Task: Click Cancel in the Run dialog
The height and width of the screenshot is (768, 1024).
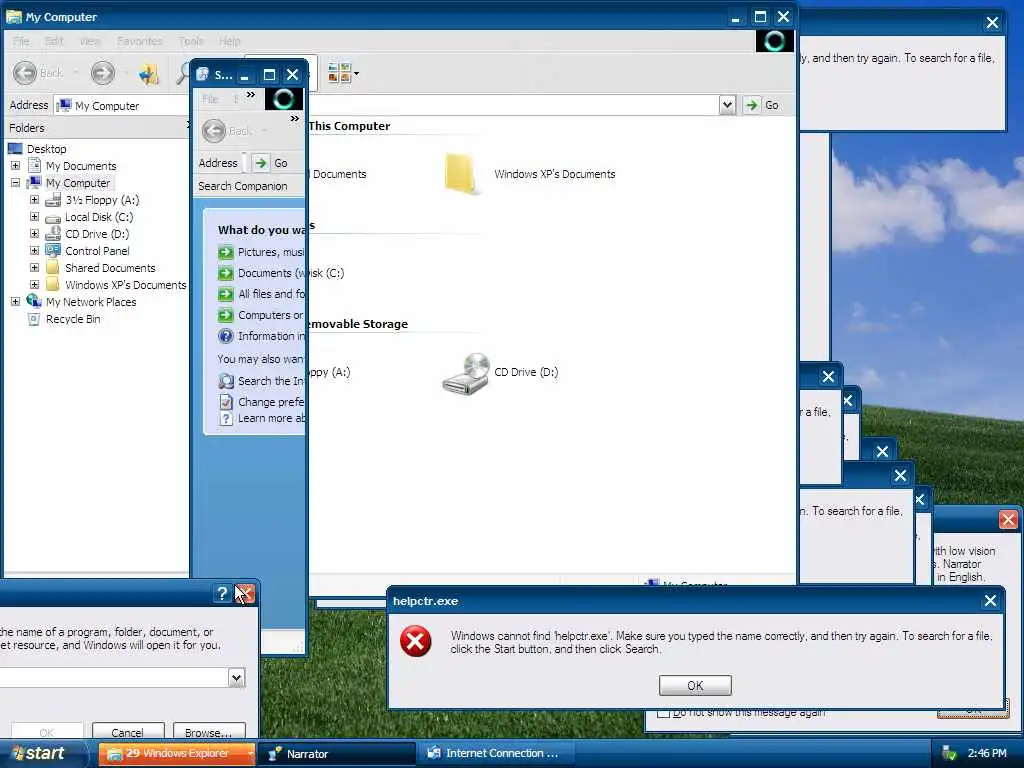Action: [x=127, y=731]
